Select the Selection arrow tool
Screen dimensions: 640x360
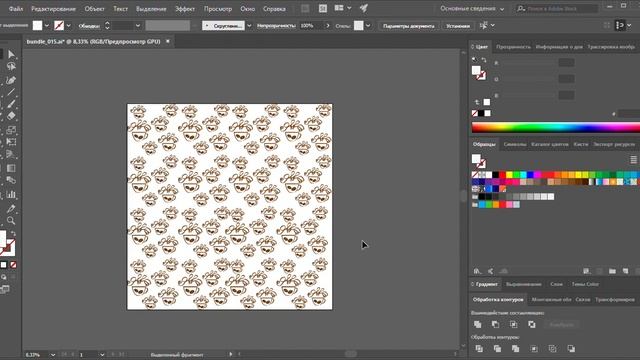(11, 54)
